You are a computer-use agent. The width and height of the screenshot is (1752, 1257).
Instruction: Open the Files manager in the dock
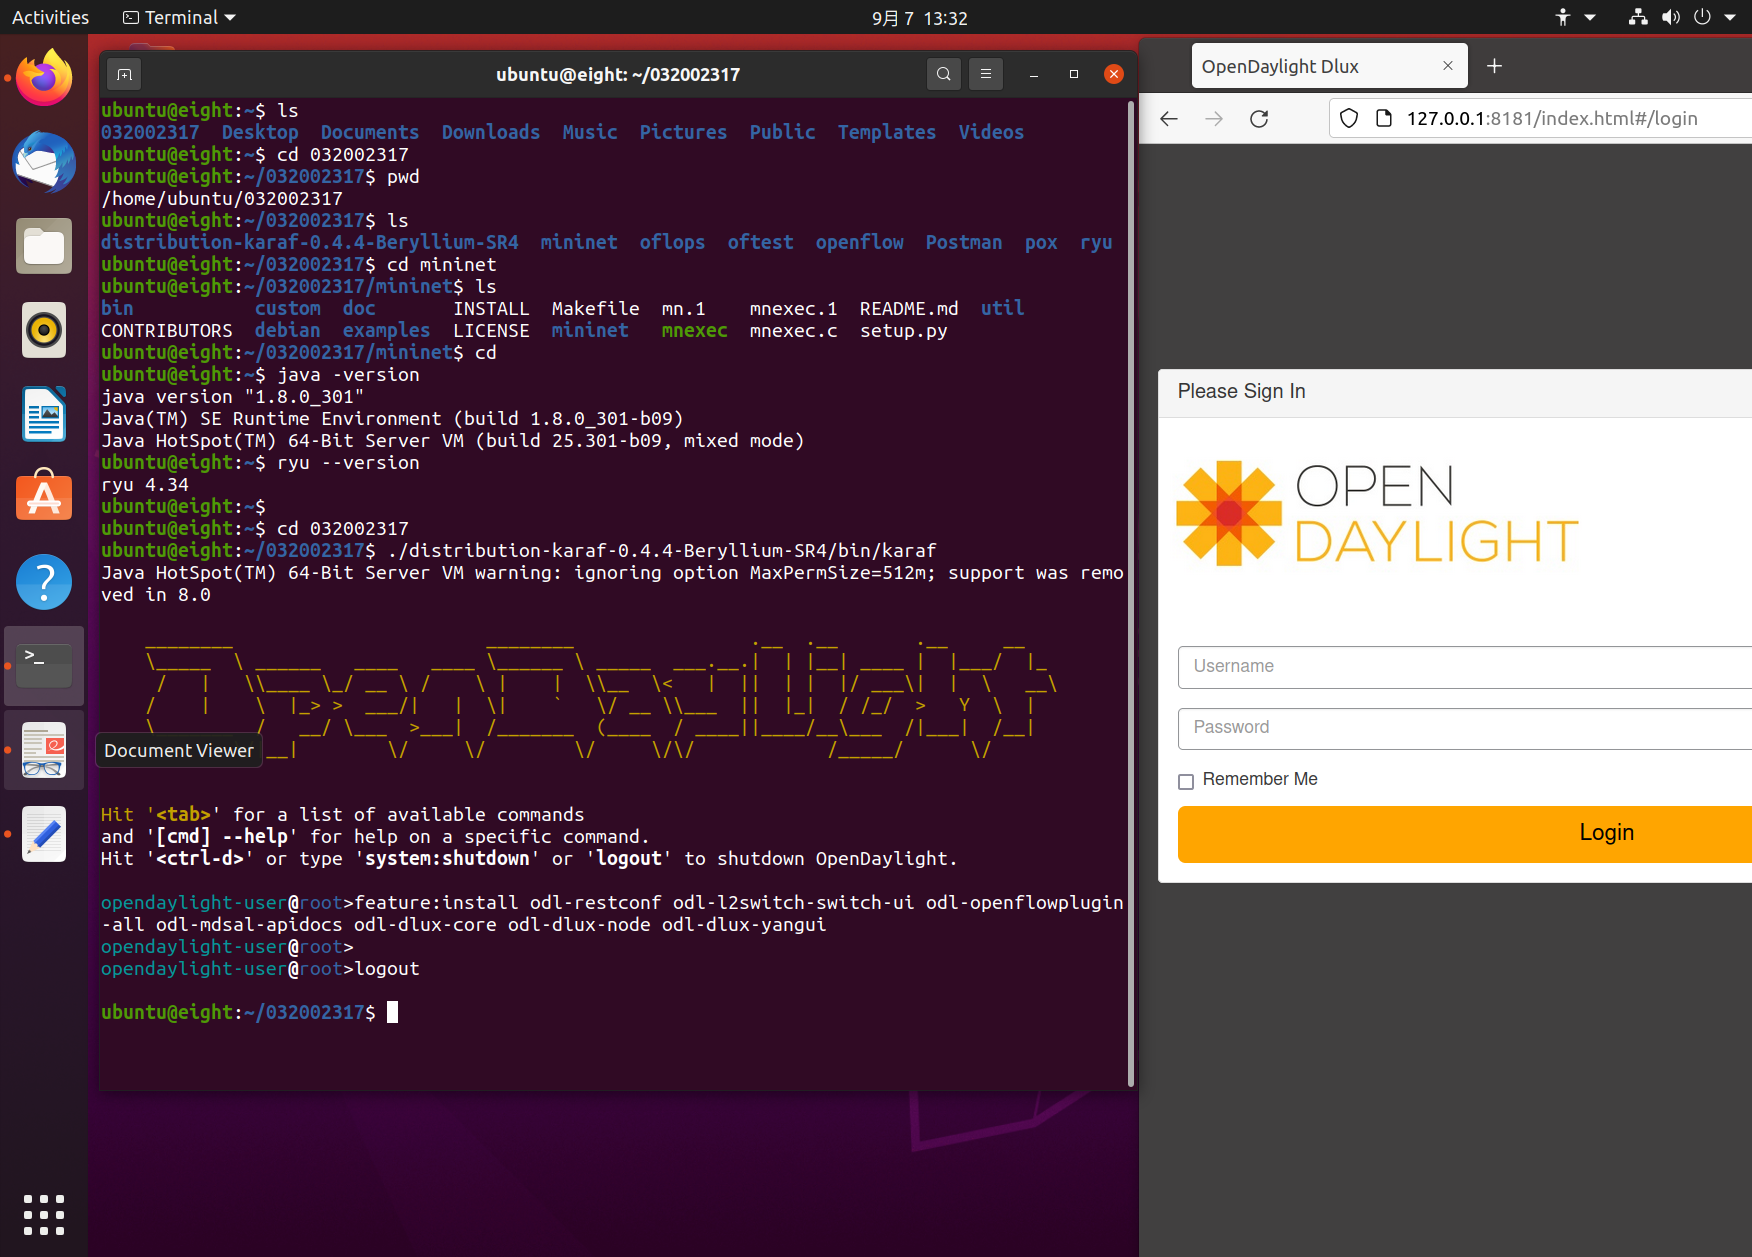[x=44, y=246]
